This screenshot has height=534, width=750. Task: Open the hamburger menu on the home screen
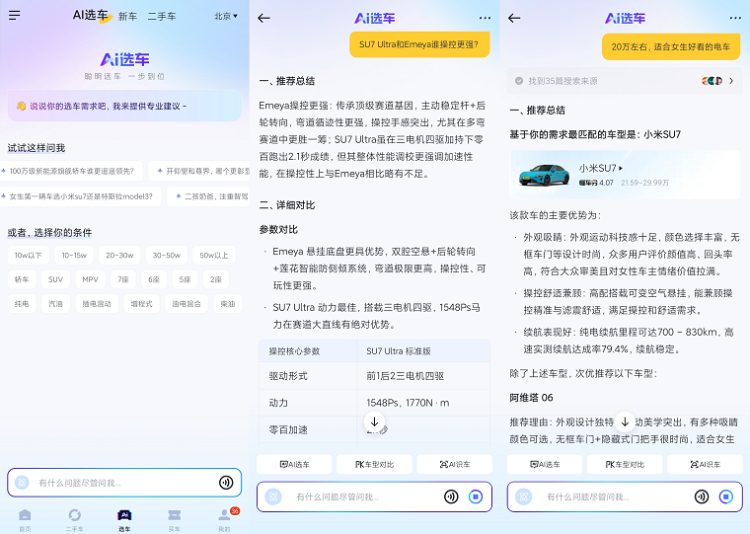pyautogui.click(x=14, y=15)
